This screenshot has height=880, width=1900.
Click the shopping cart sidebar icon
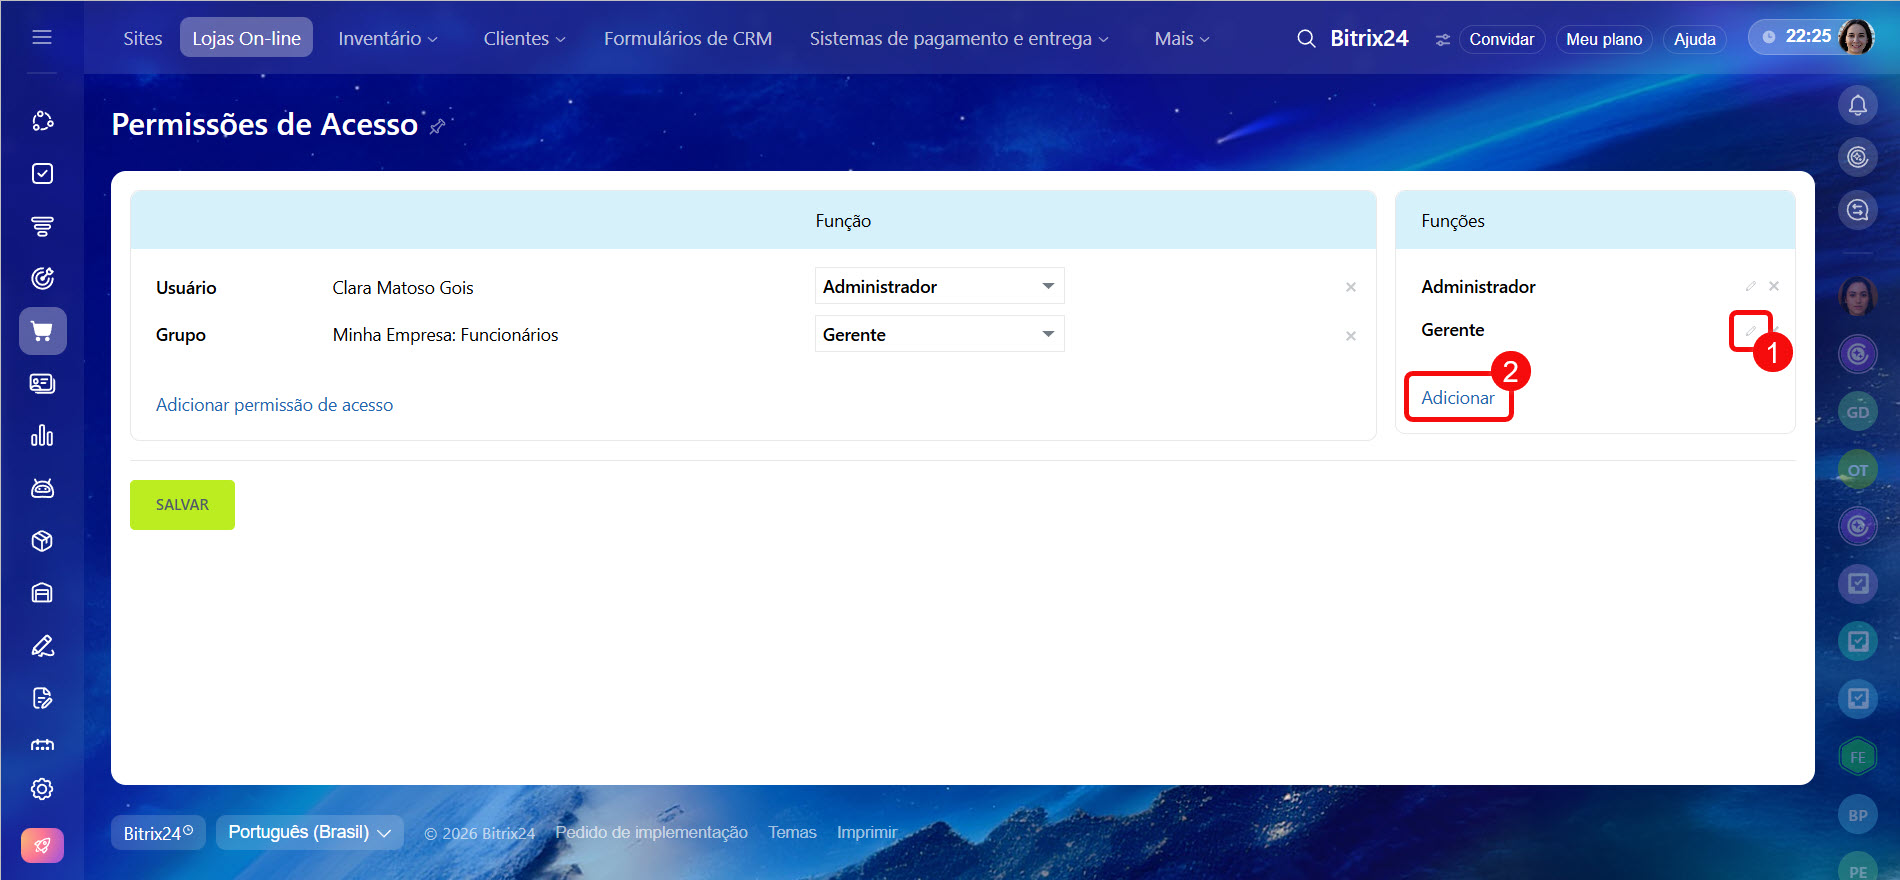click(x=42, y=331)
